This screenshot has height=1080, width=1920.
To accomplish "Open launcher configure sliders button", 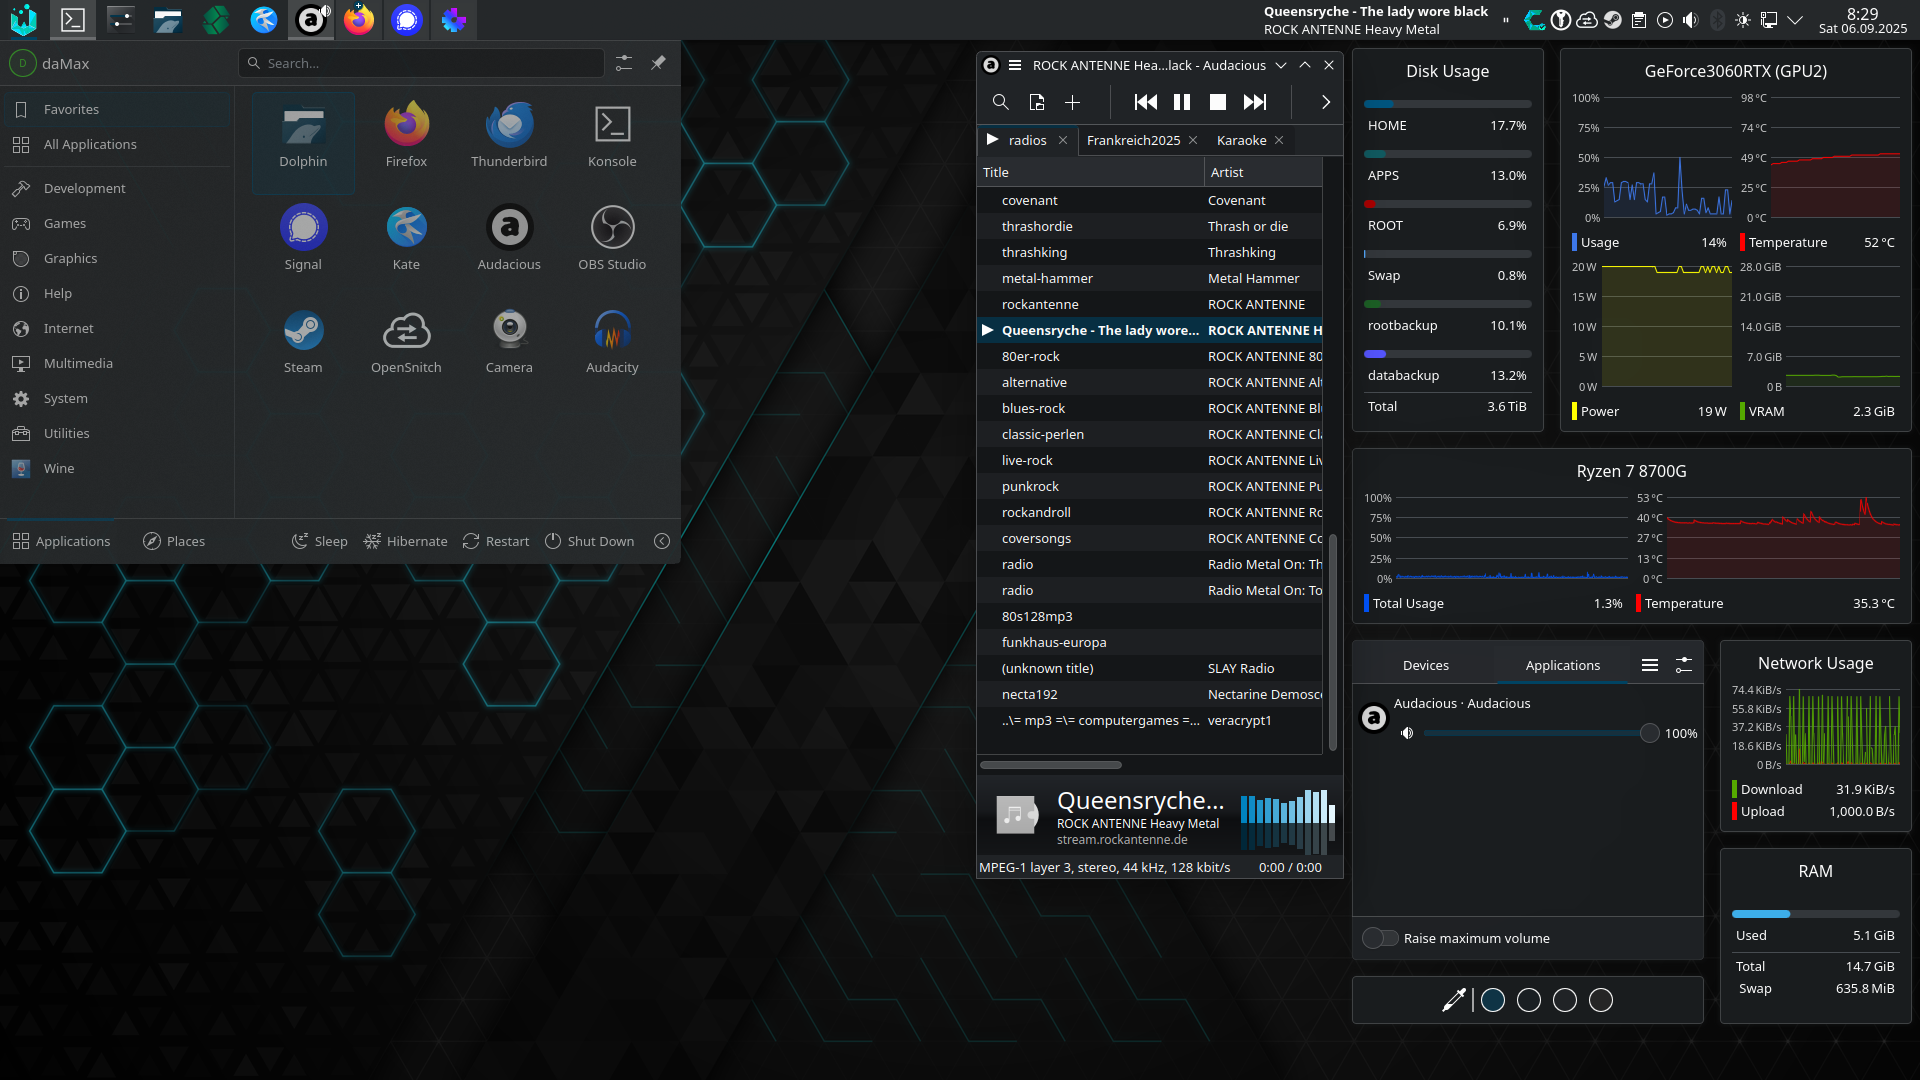I will coord(624,63).
